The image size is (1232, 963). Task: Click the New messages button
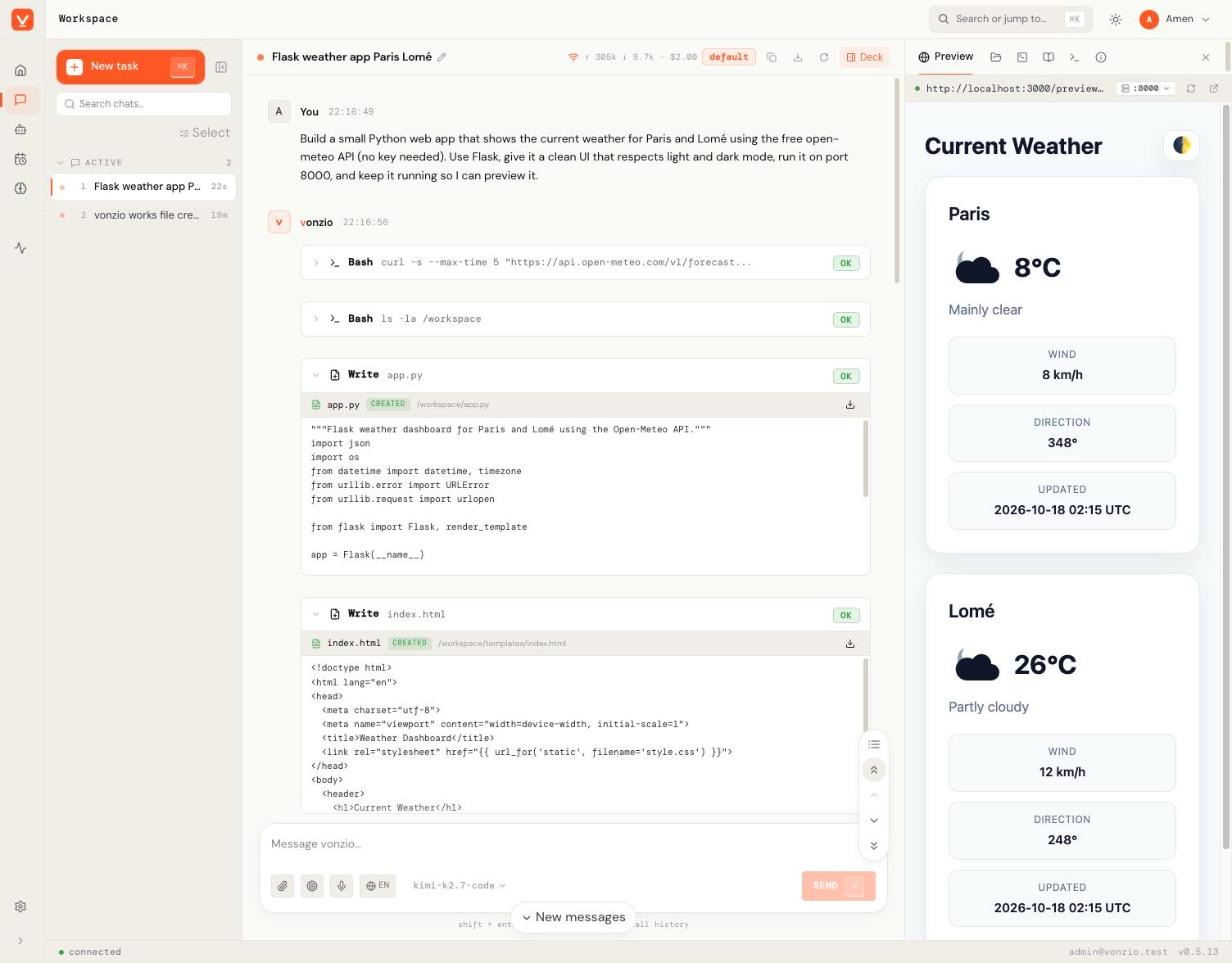coord(574,917)
